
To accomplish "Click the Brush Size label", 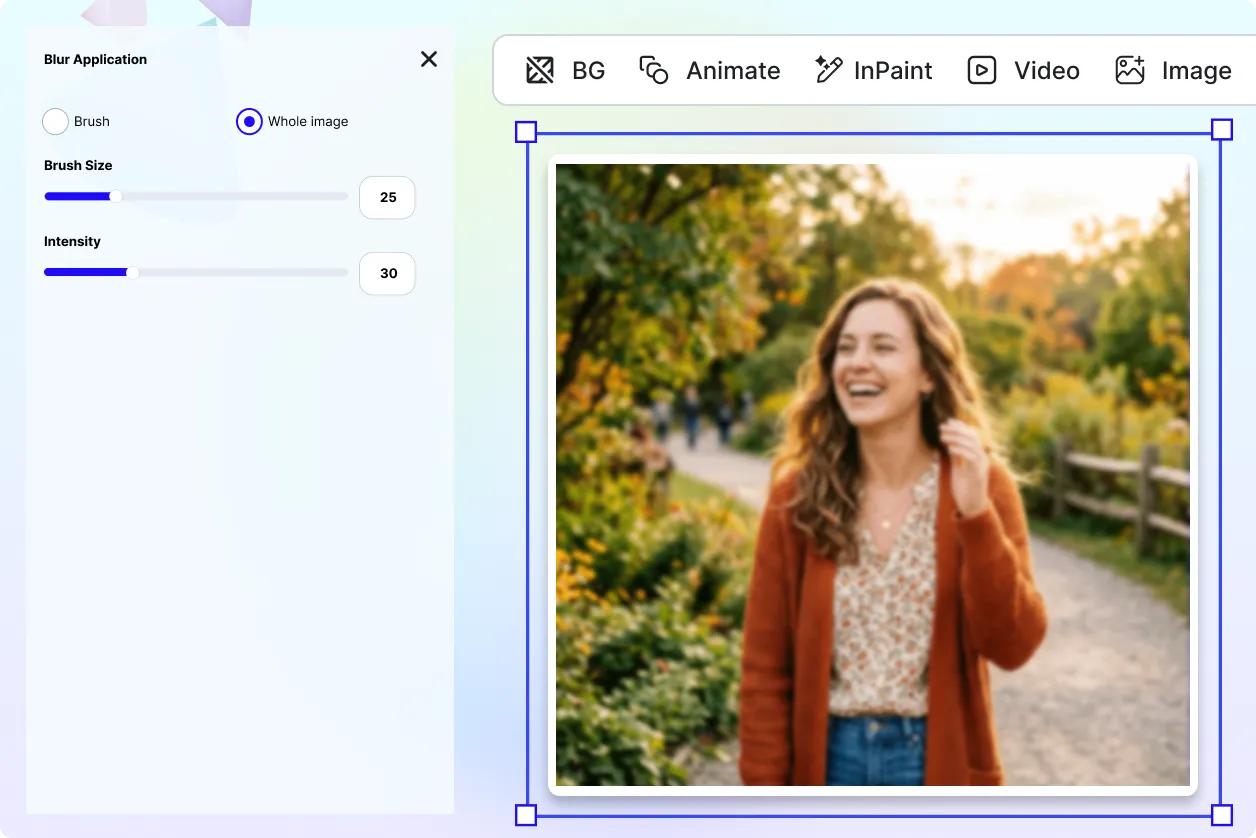I will coord(78,166).
